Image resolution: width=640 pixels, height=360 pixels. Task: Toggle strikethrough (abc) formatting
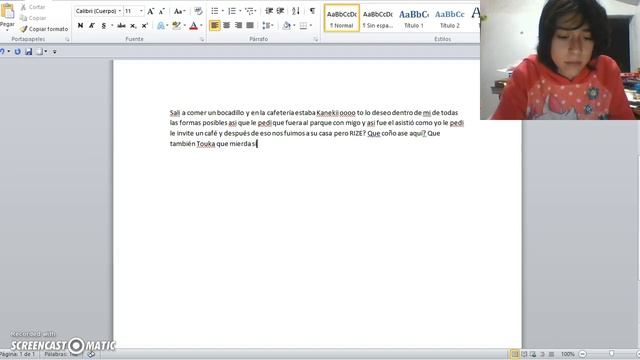click(x=121, y=26)
